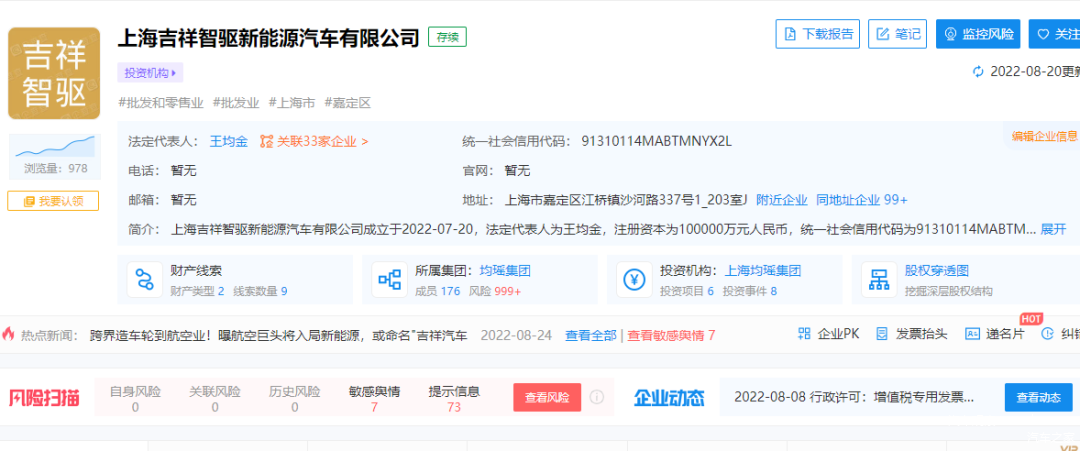Select the 提示信息 risk item
The width and height of the screenshot is (1080, 451).
(x=454, y=398)
